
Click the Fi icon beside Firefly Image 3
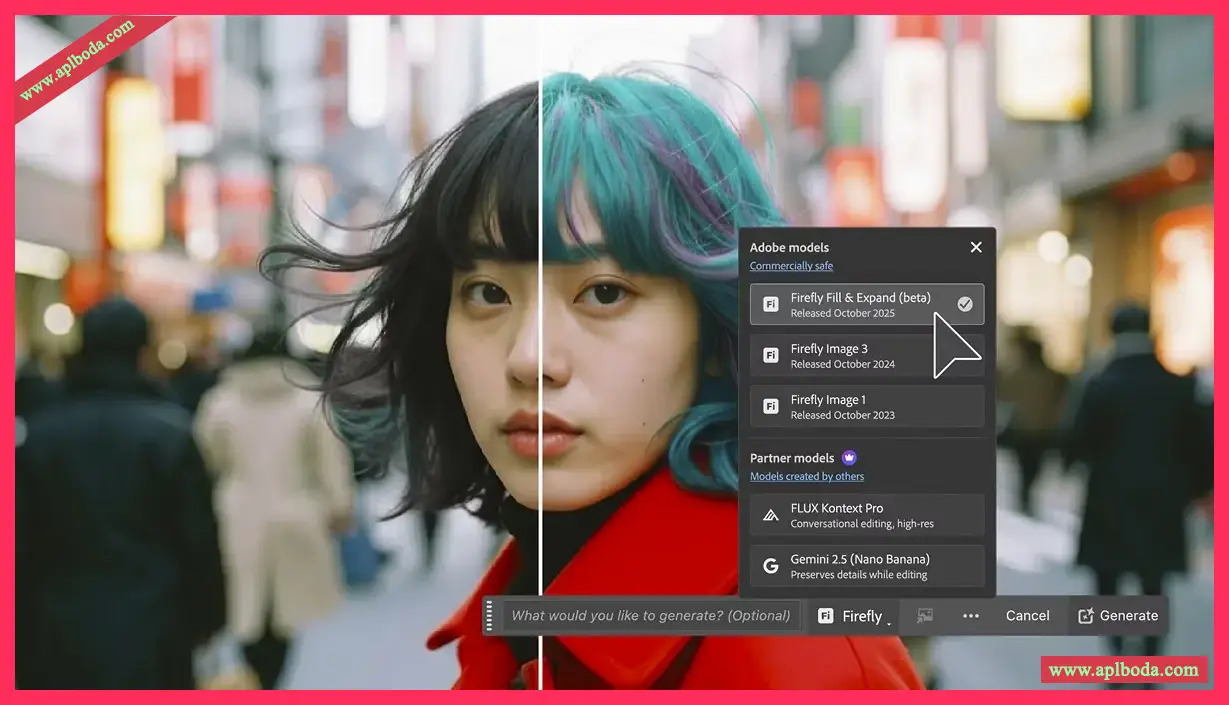click(x=771, y=356)
